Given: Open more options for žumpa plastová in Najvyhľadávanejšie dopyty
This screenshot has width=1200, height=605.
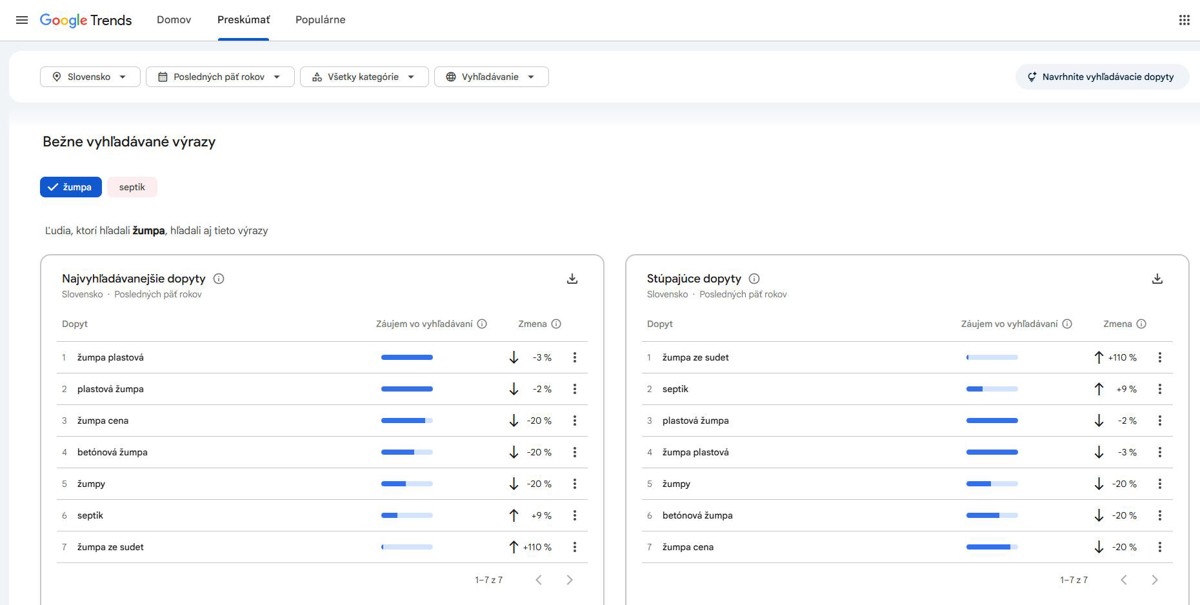Looking at the screenshot, I should [574, 357].
